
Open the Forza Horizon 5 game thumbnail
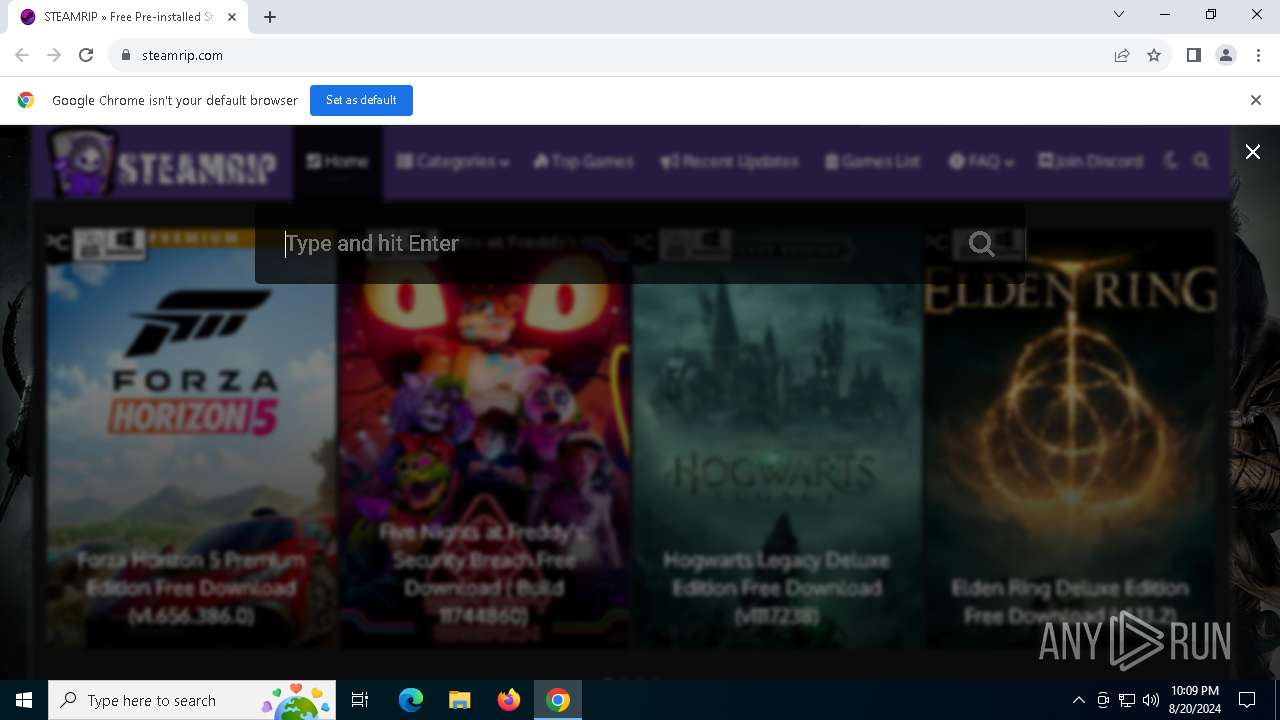tap(191, 440)
